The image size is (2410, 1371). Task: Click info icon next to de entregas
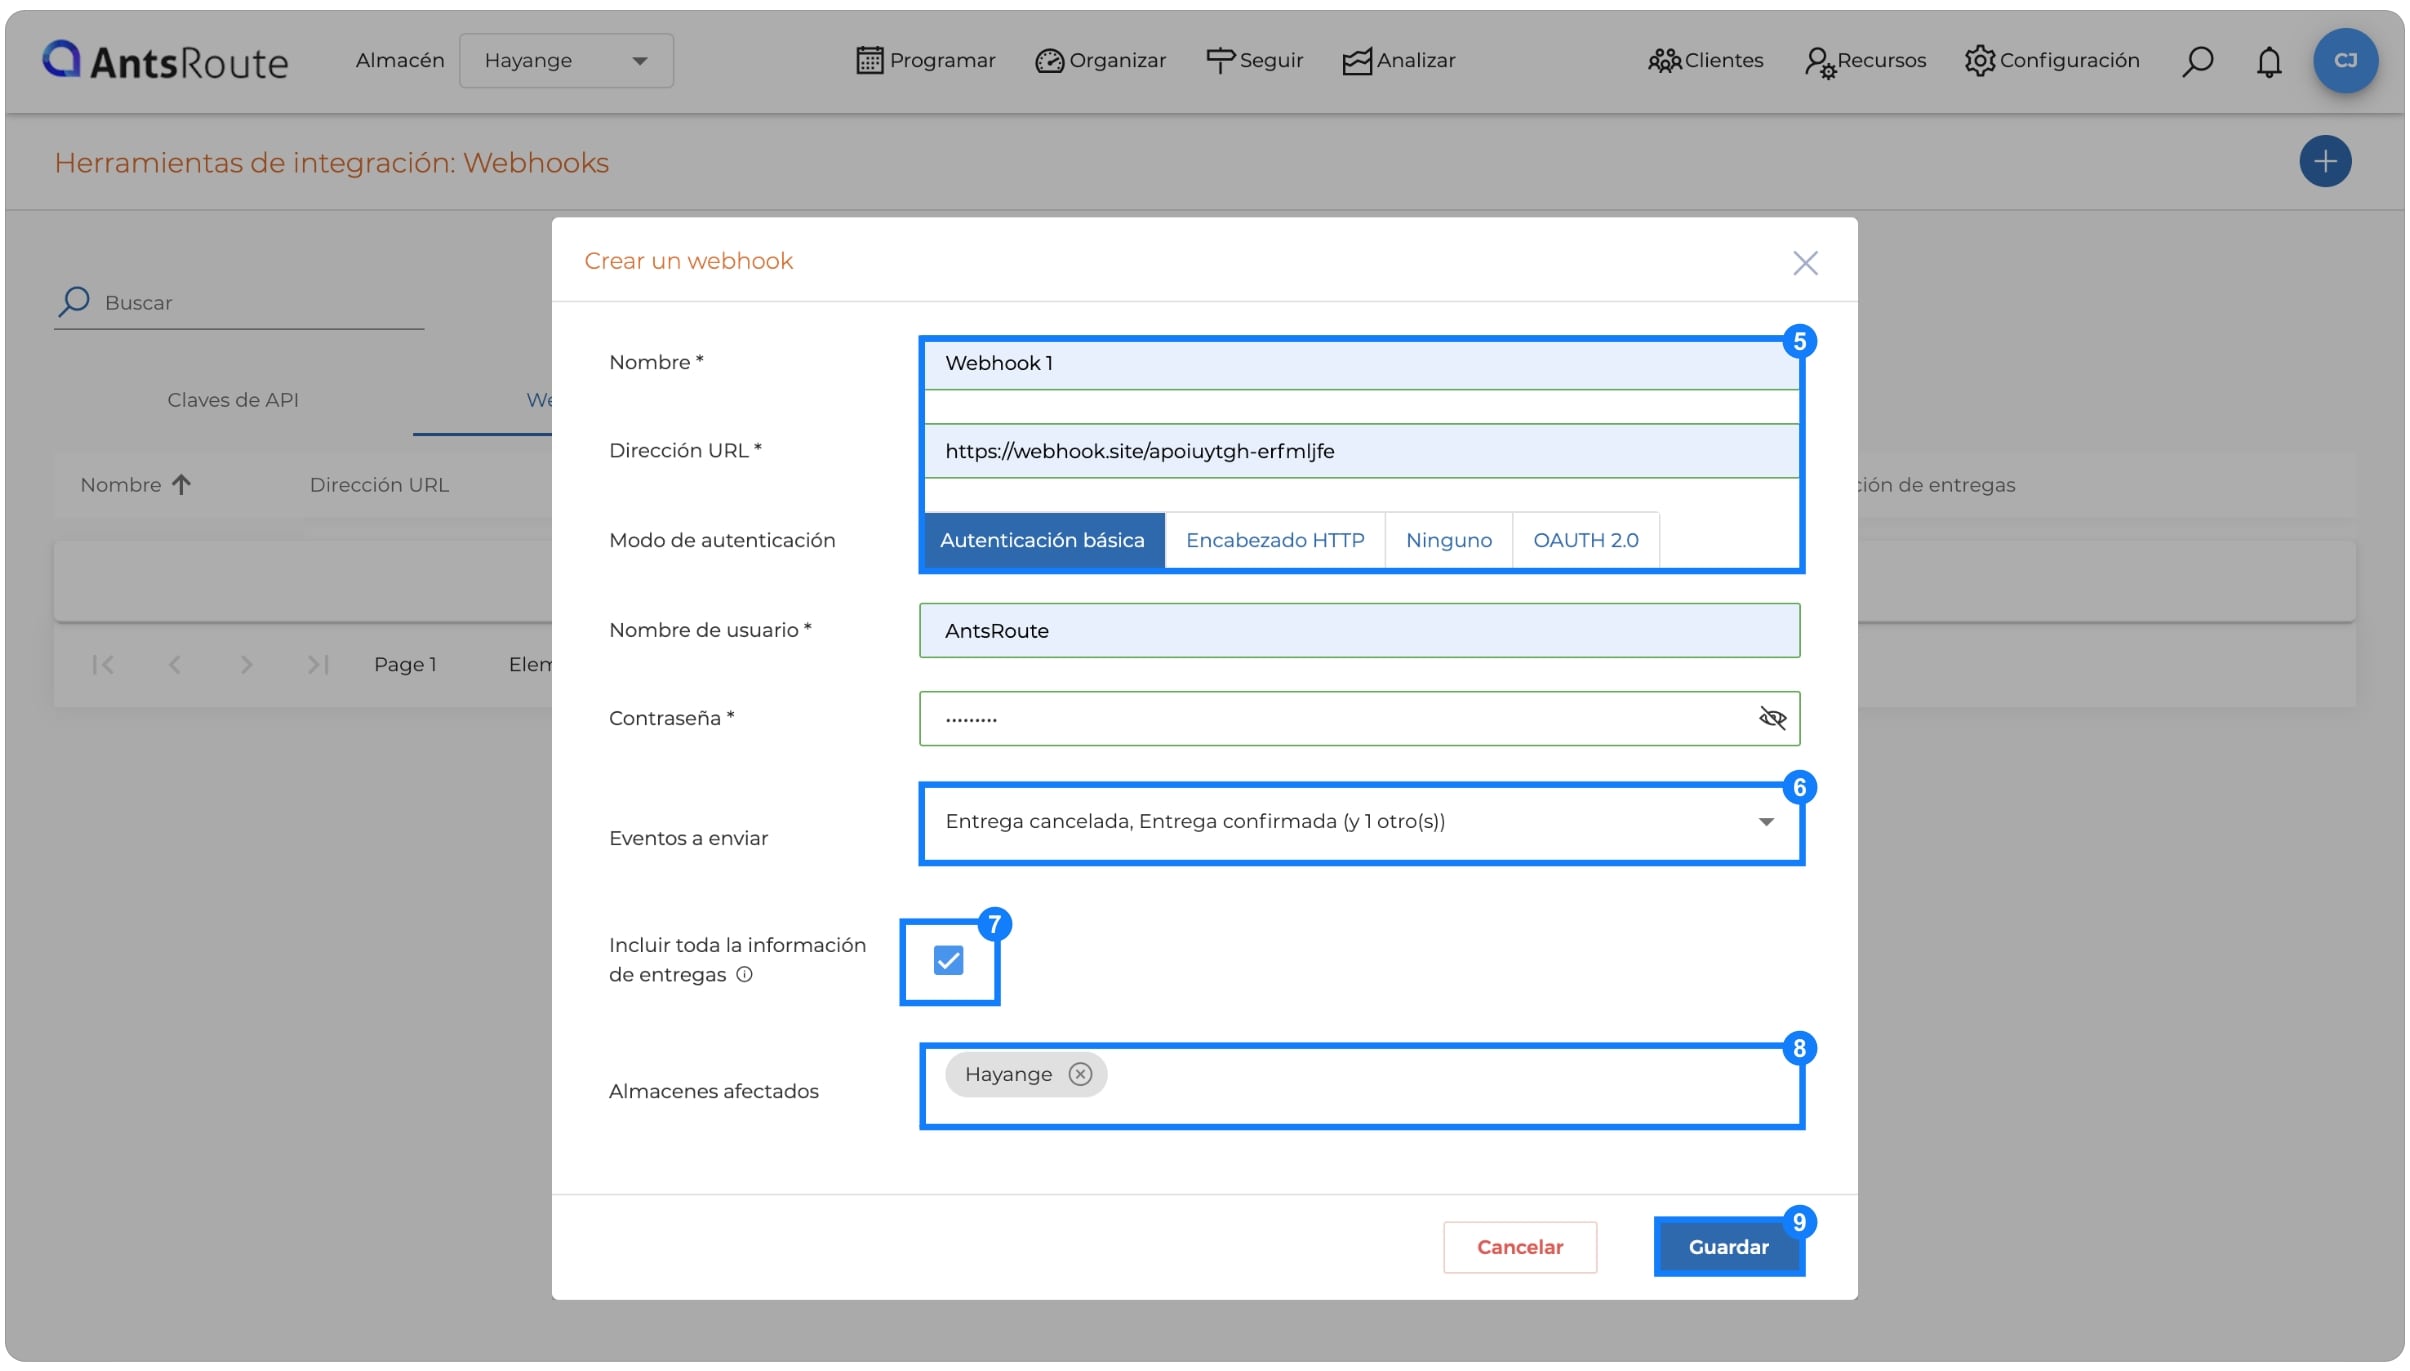tap(744, 975)
